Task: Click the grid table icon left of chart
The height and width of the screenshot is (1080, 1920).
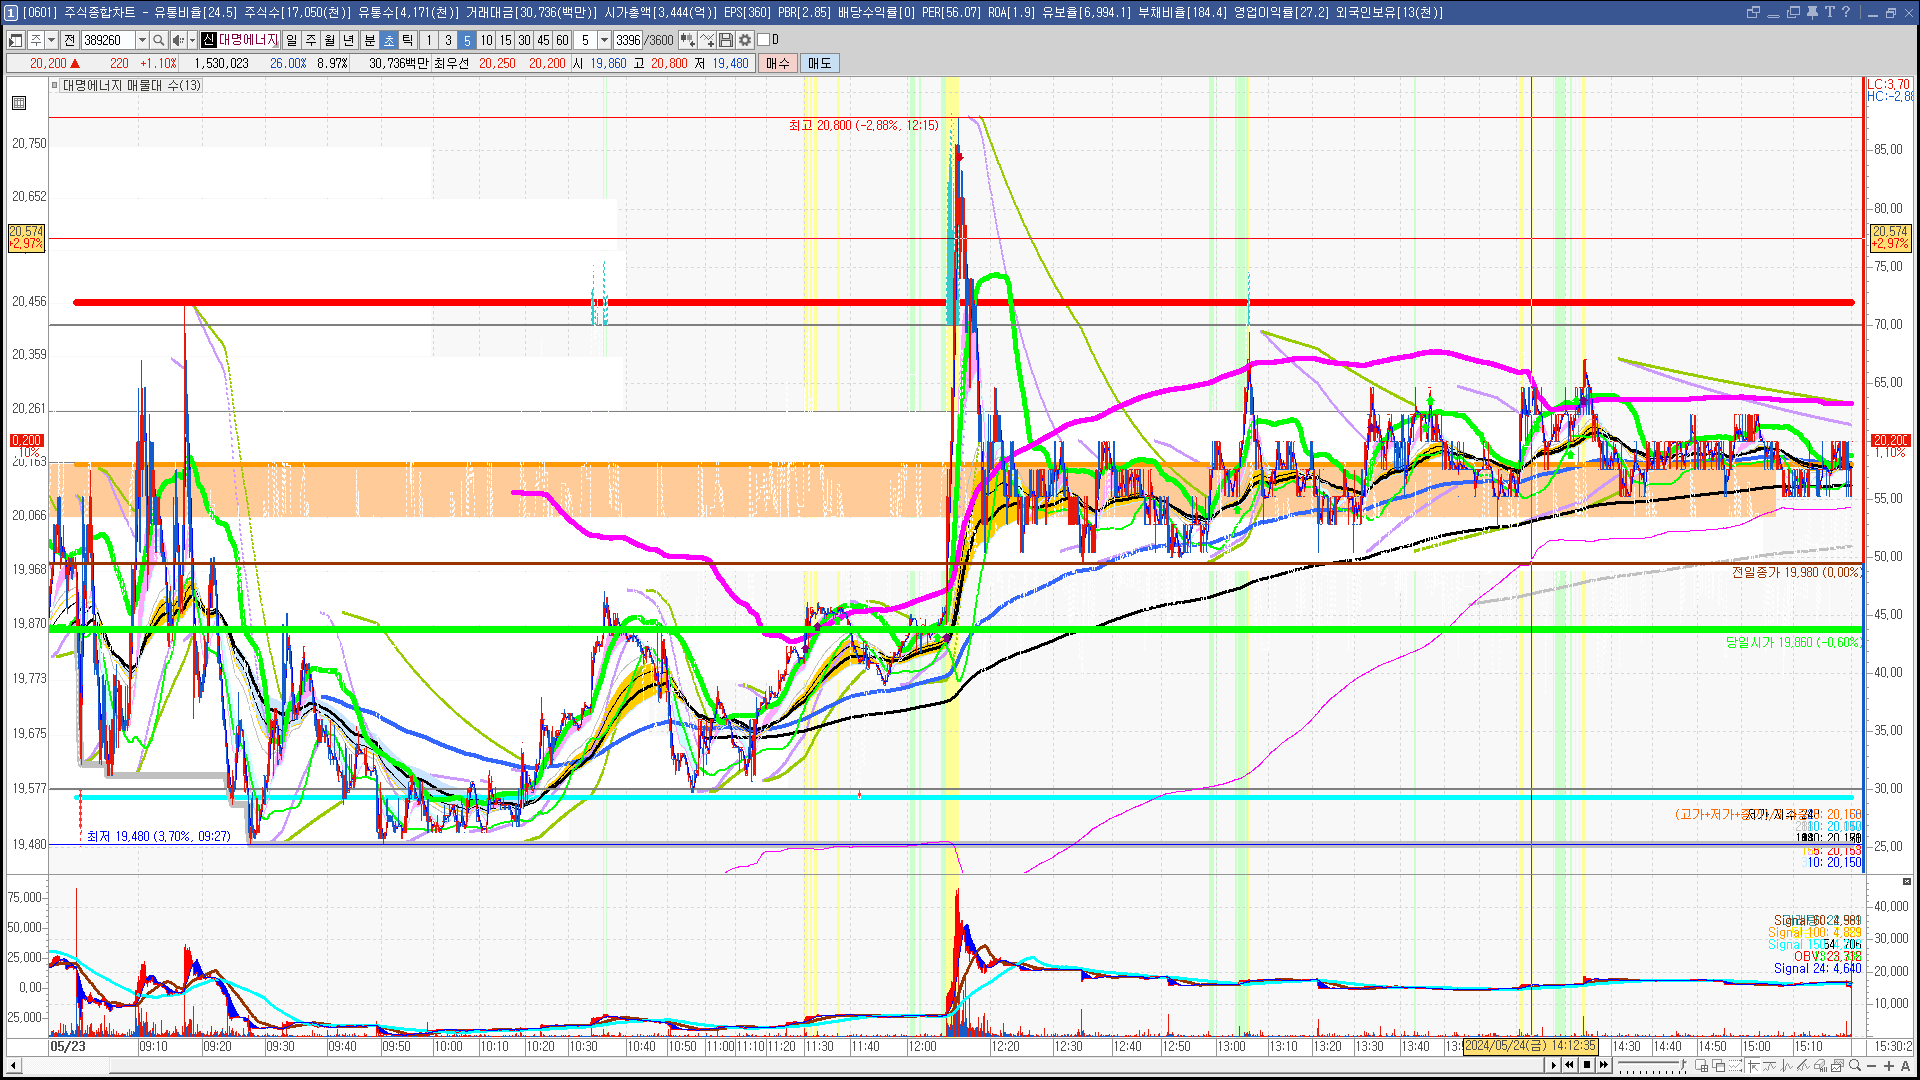Action: [x=19, y=103]
